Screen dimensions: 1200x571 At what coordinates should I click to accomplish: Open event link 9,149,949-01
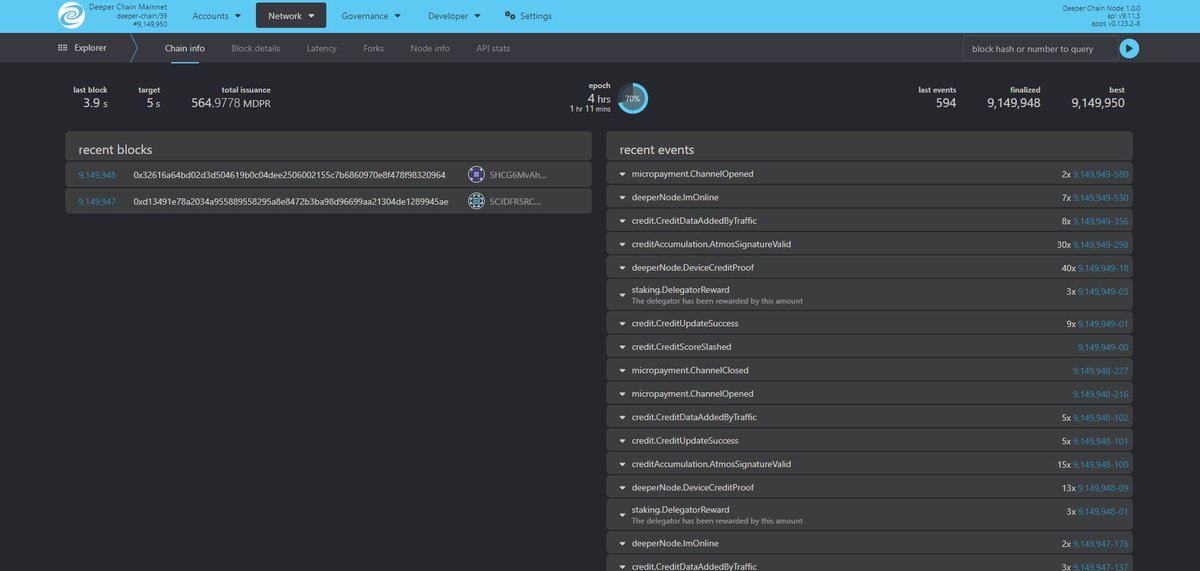(1104, 324)
